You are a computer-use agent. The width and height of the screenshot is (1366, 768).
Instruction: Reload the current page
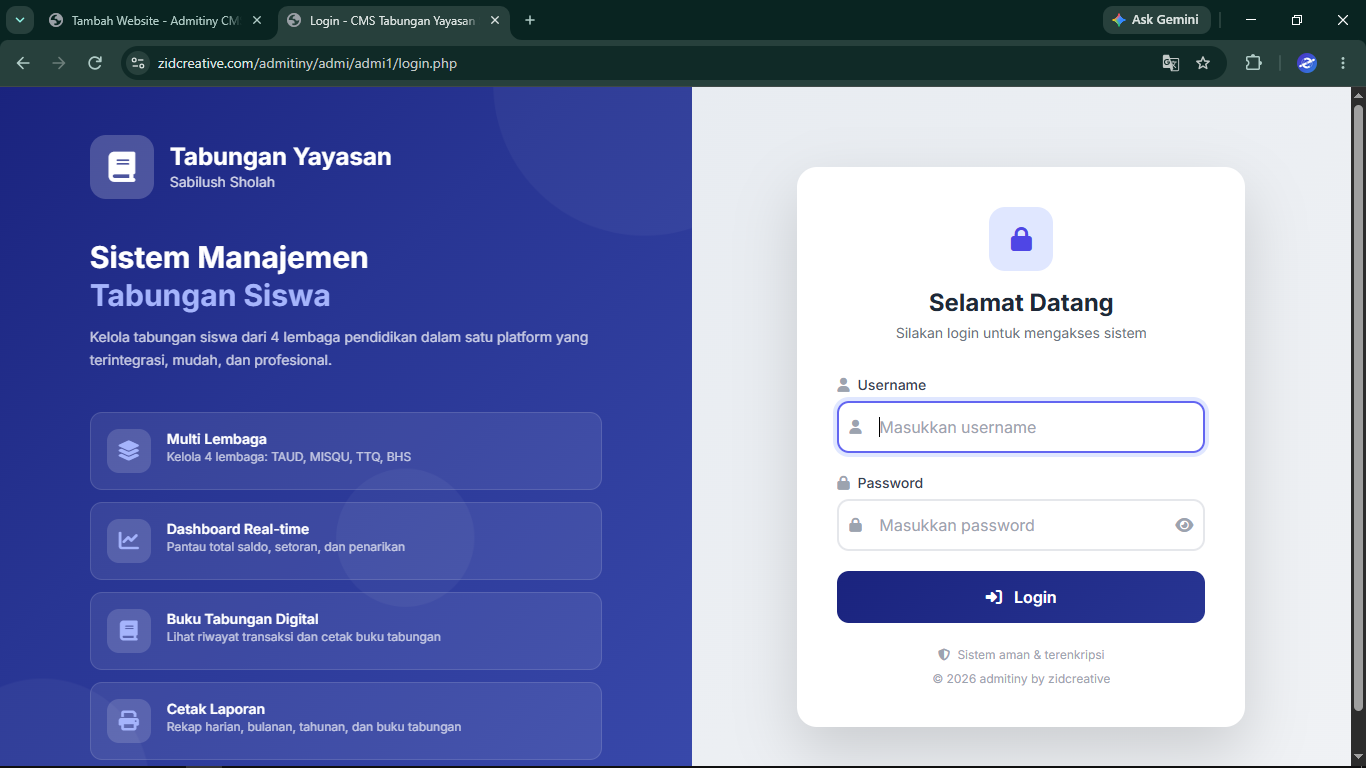95,63
